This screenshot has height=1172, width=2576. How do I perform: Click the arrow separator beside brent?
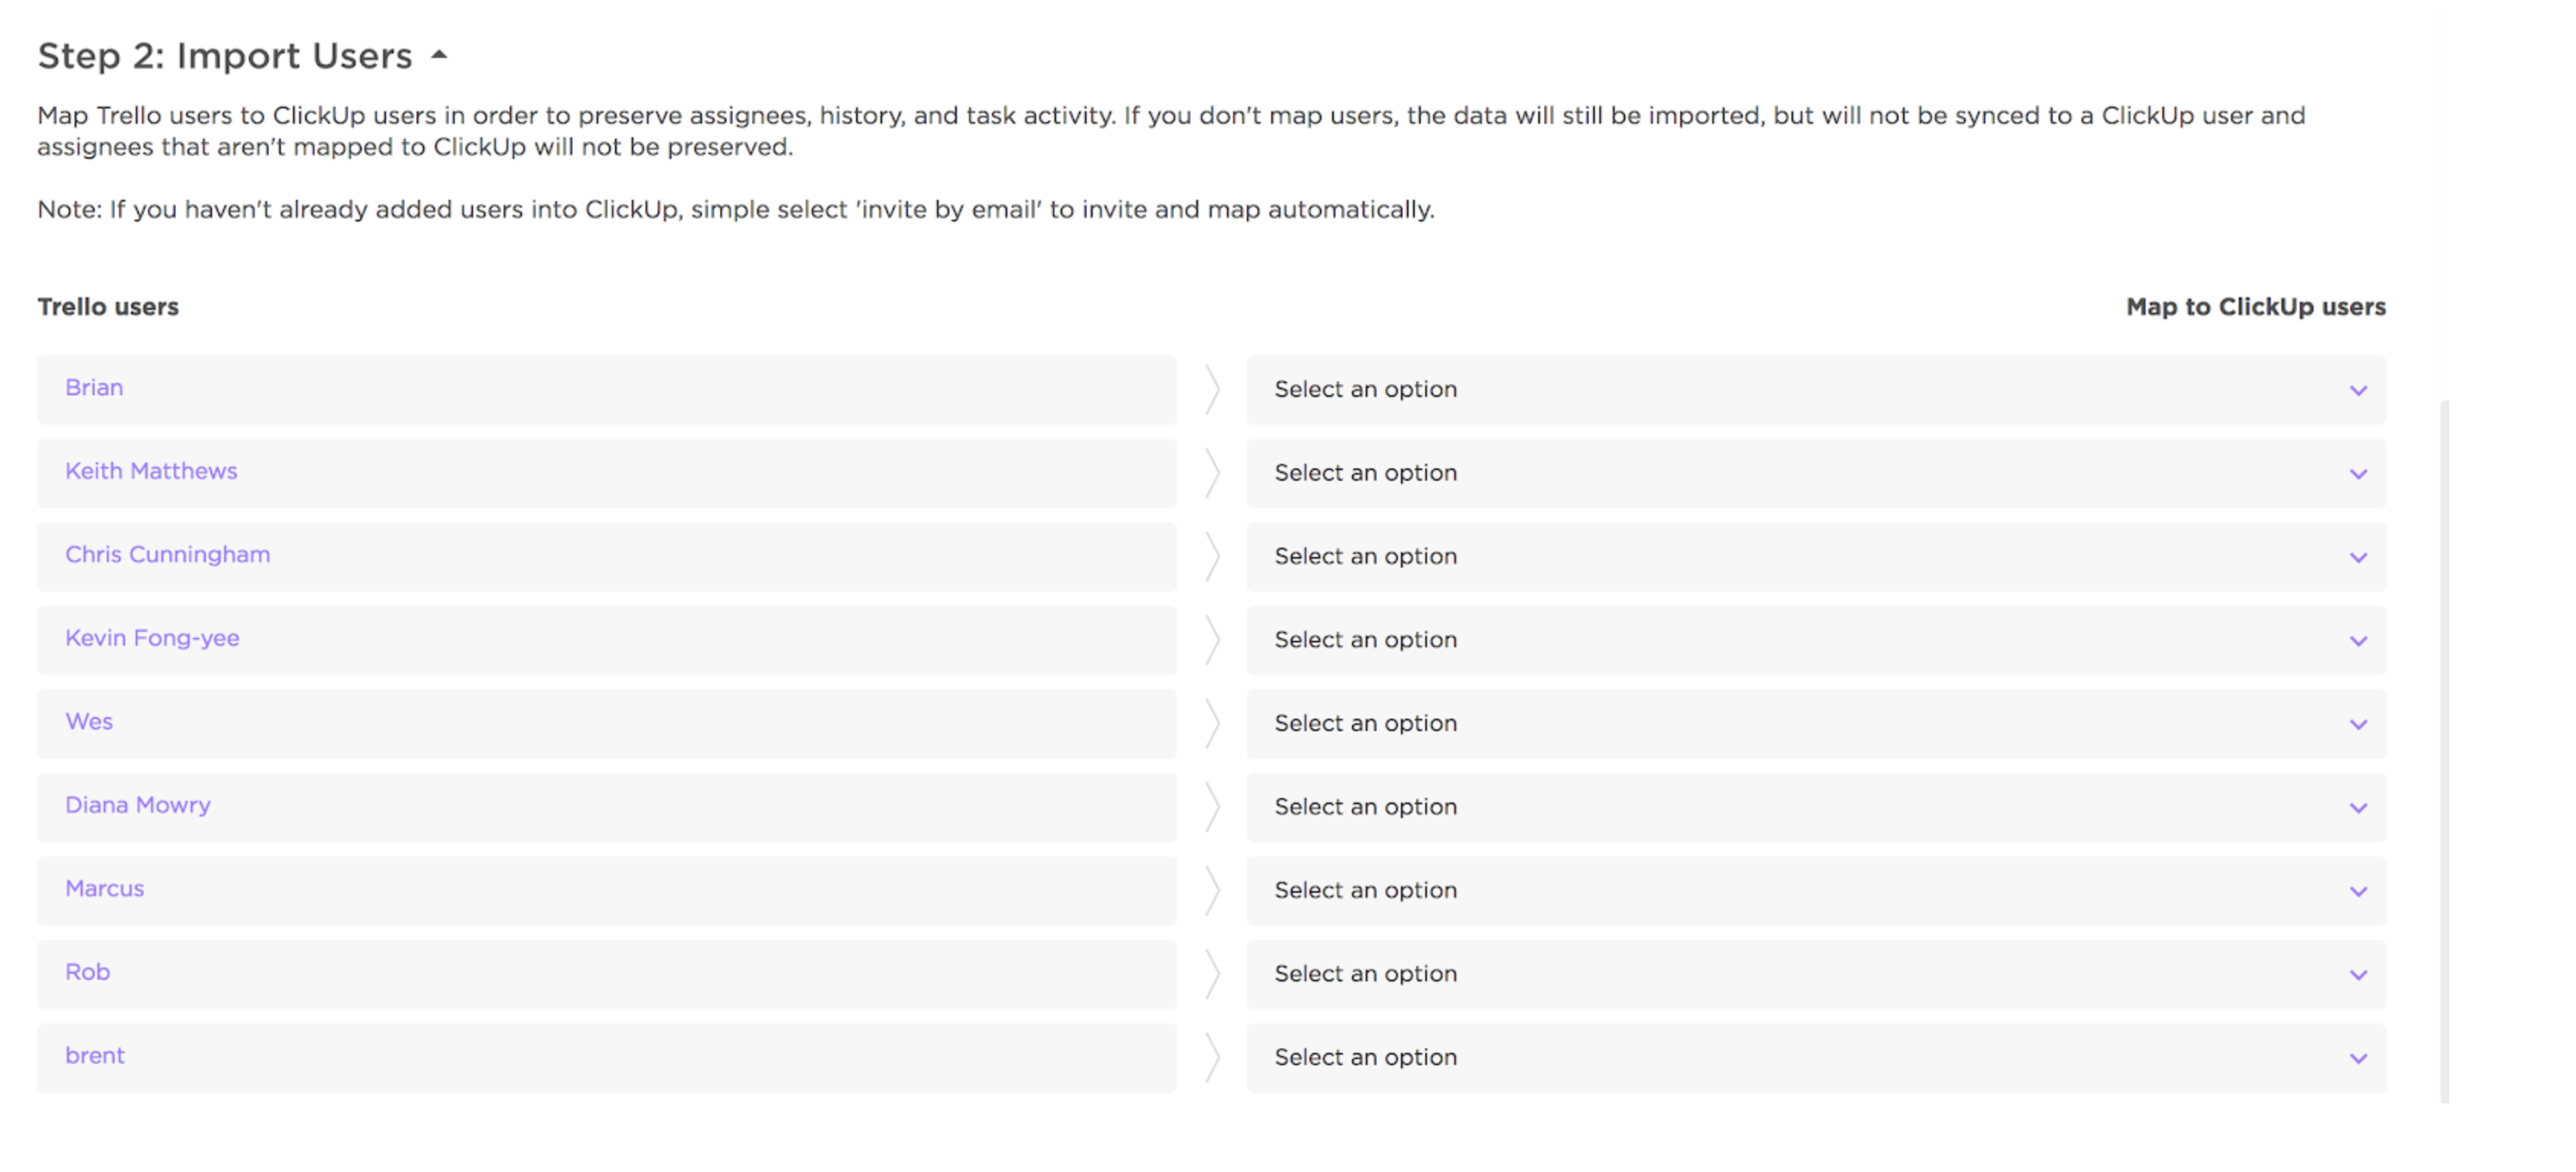click(x=1212, y=1058)
